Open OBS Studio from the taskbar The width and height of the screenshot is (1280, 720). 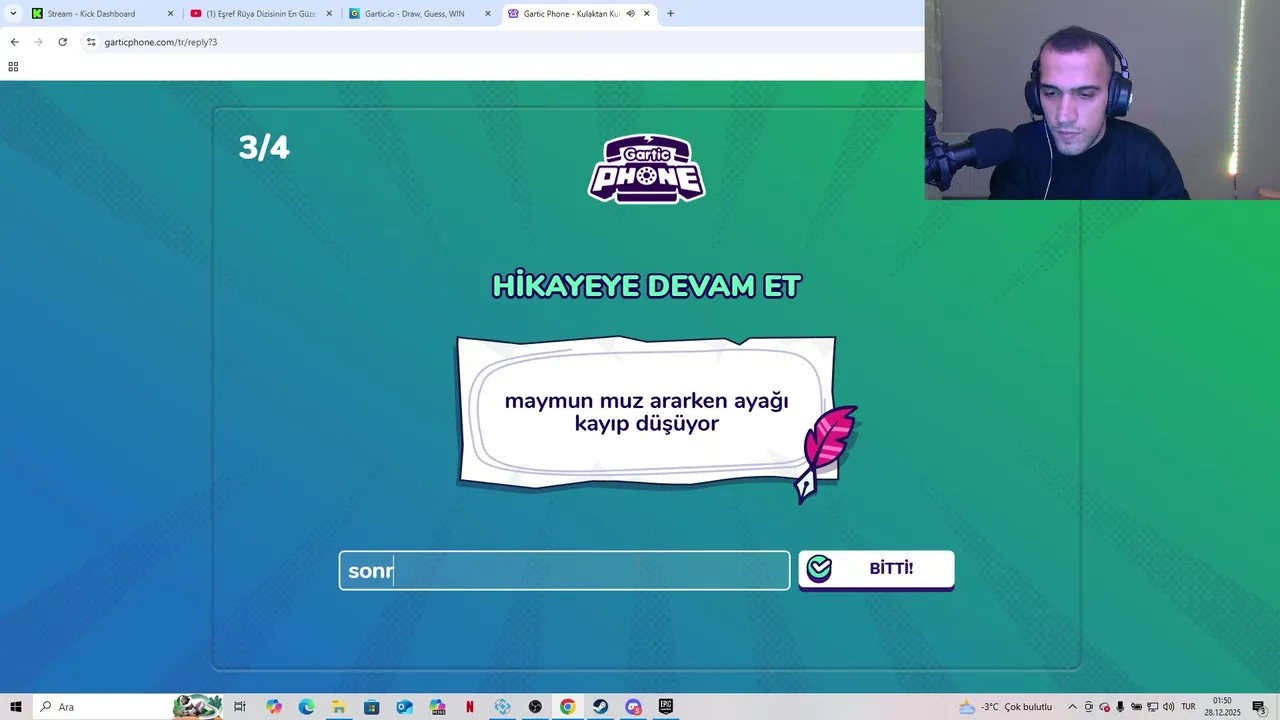535,707
